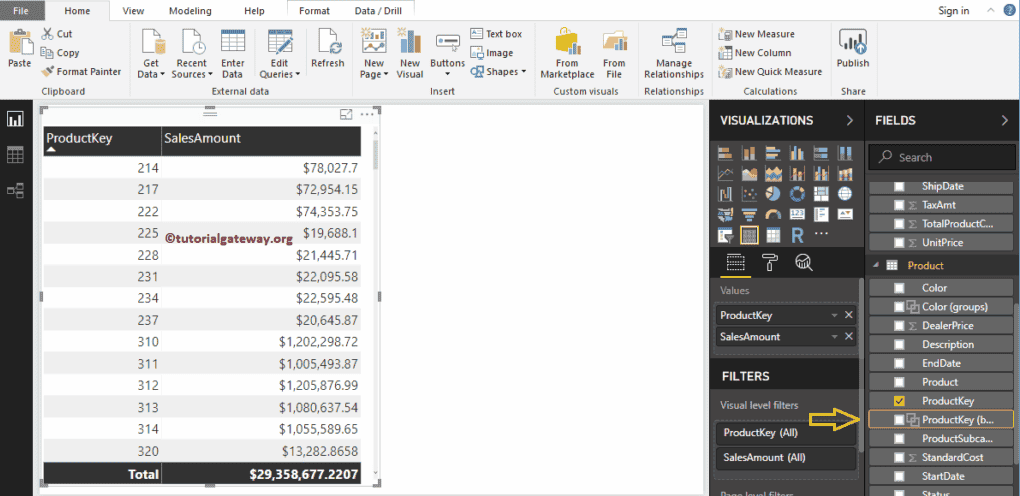Open the Get Data dropdown
Screen dimensions: 1020x496
151,55
